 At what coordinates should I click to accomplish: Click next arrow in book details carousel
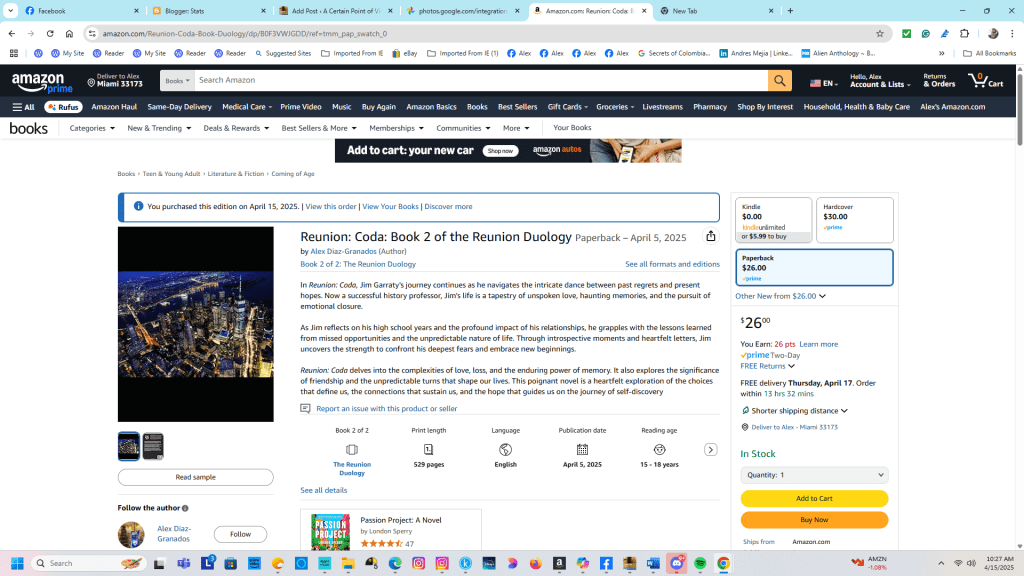710,450
